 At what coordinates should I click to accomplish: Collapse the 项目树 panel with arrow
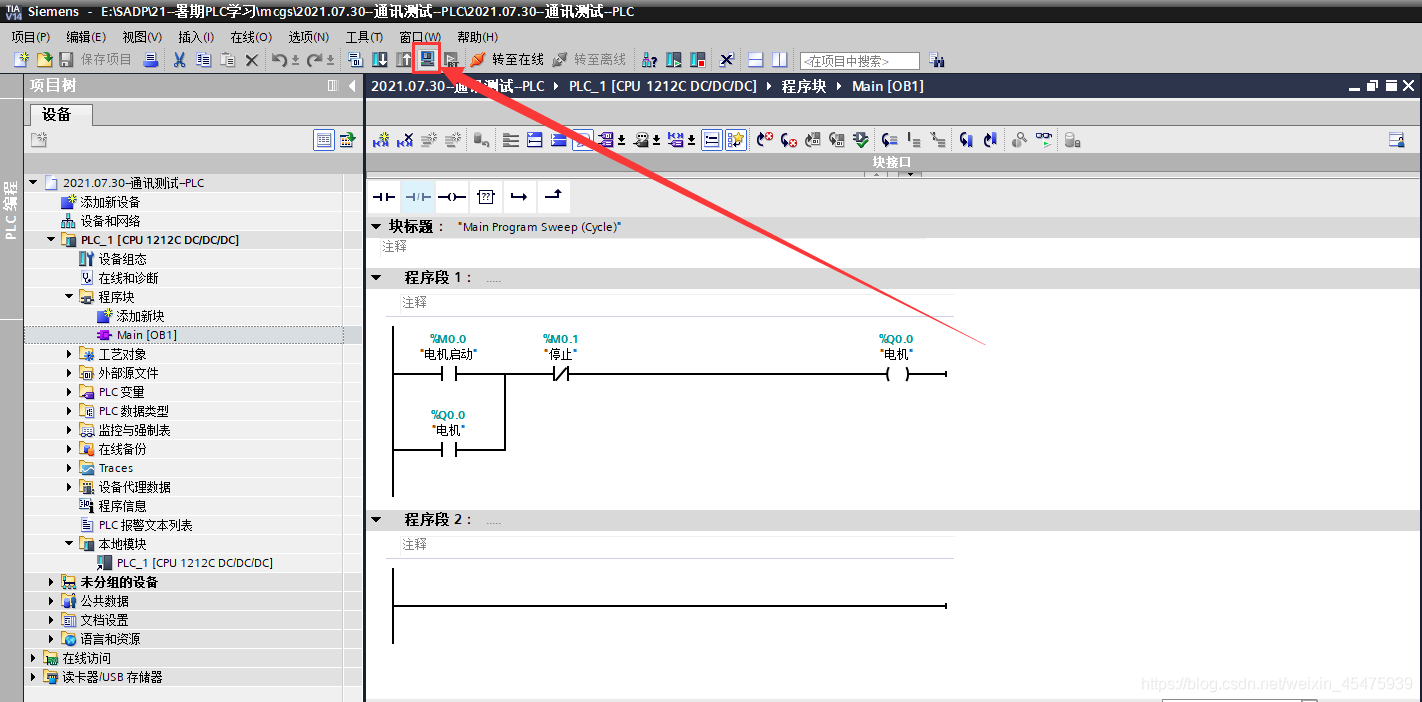click(x=352, y=86)
